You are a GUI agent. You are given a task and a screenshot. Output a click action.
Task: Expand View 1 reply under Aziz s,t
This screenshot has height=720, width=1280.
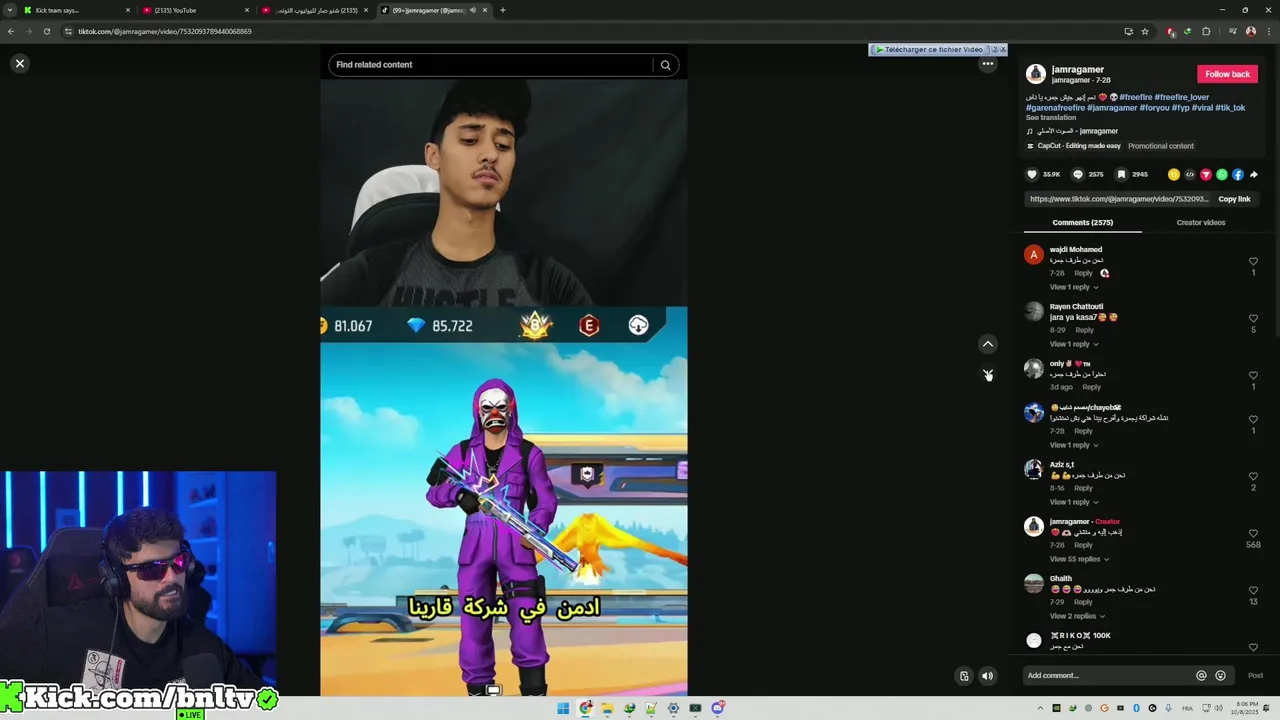click(x=1073, y=502)
